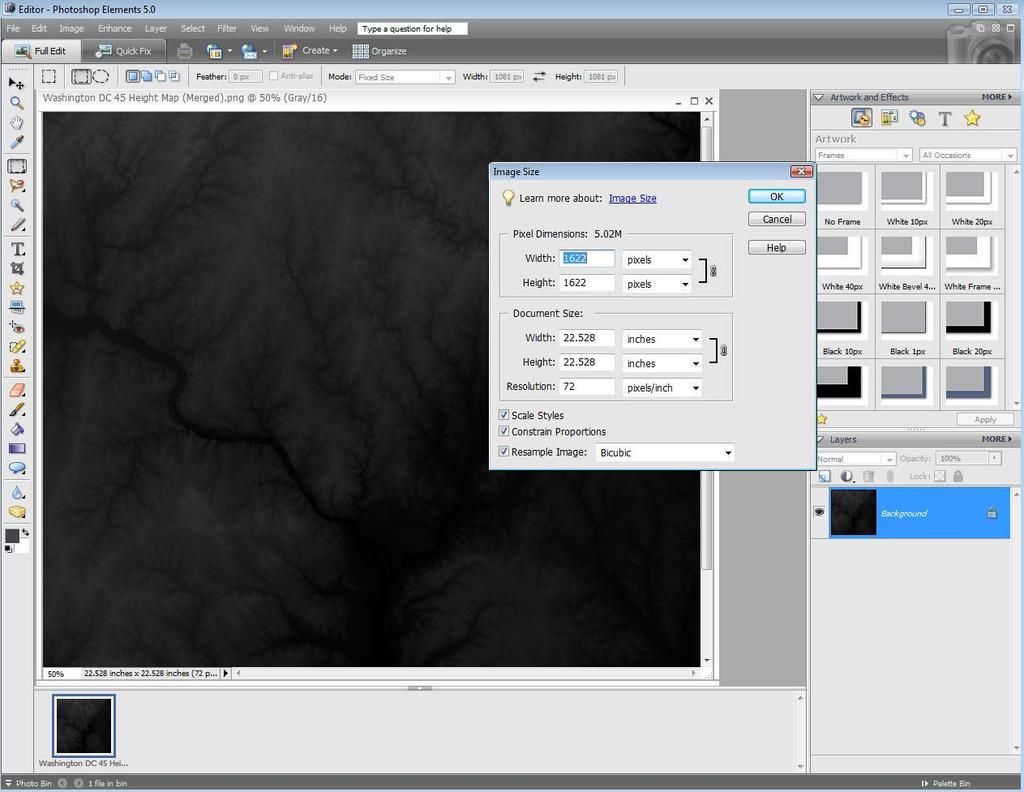Select the Eraser tool
1024x792 pixels.
(16, 390)
